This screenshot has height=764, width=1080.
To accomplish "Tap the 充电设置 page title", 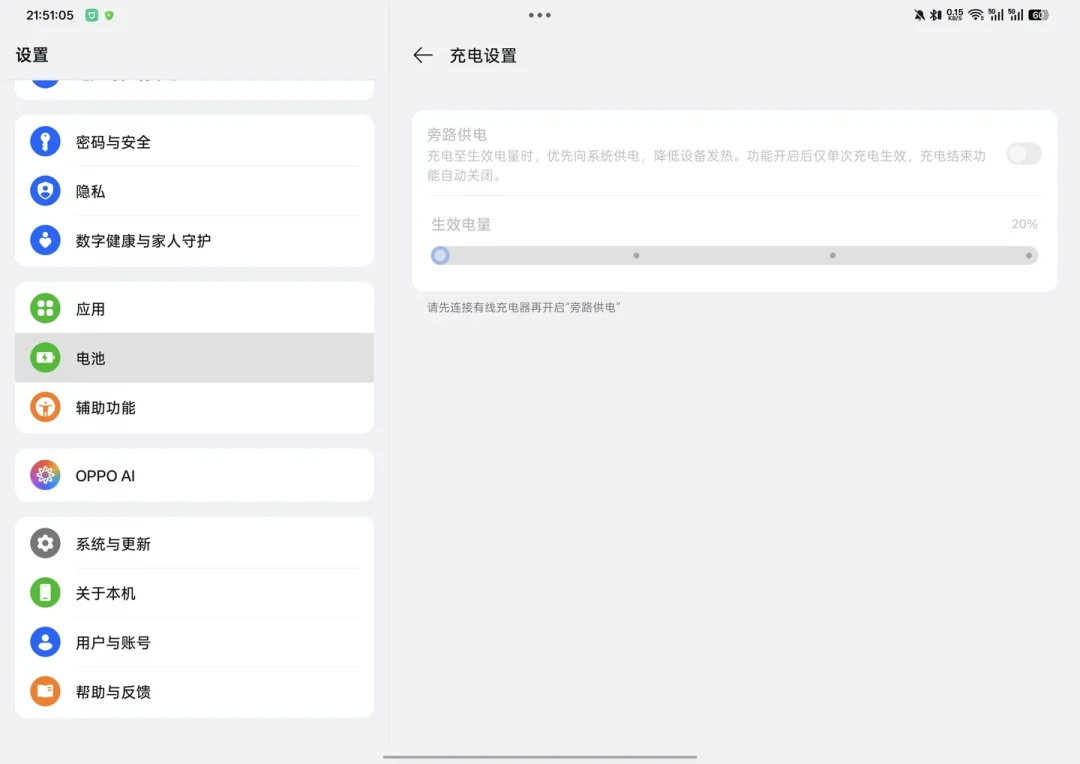I will 483,55.
